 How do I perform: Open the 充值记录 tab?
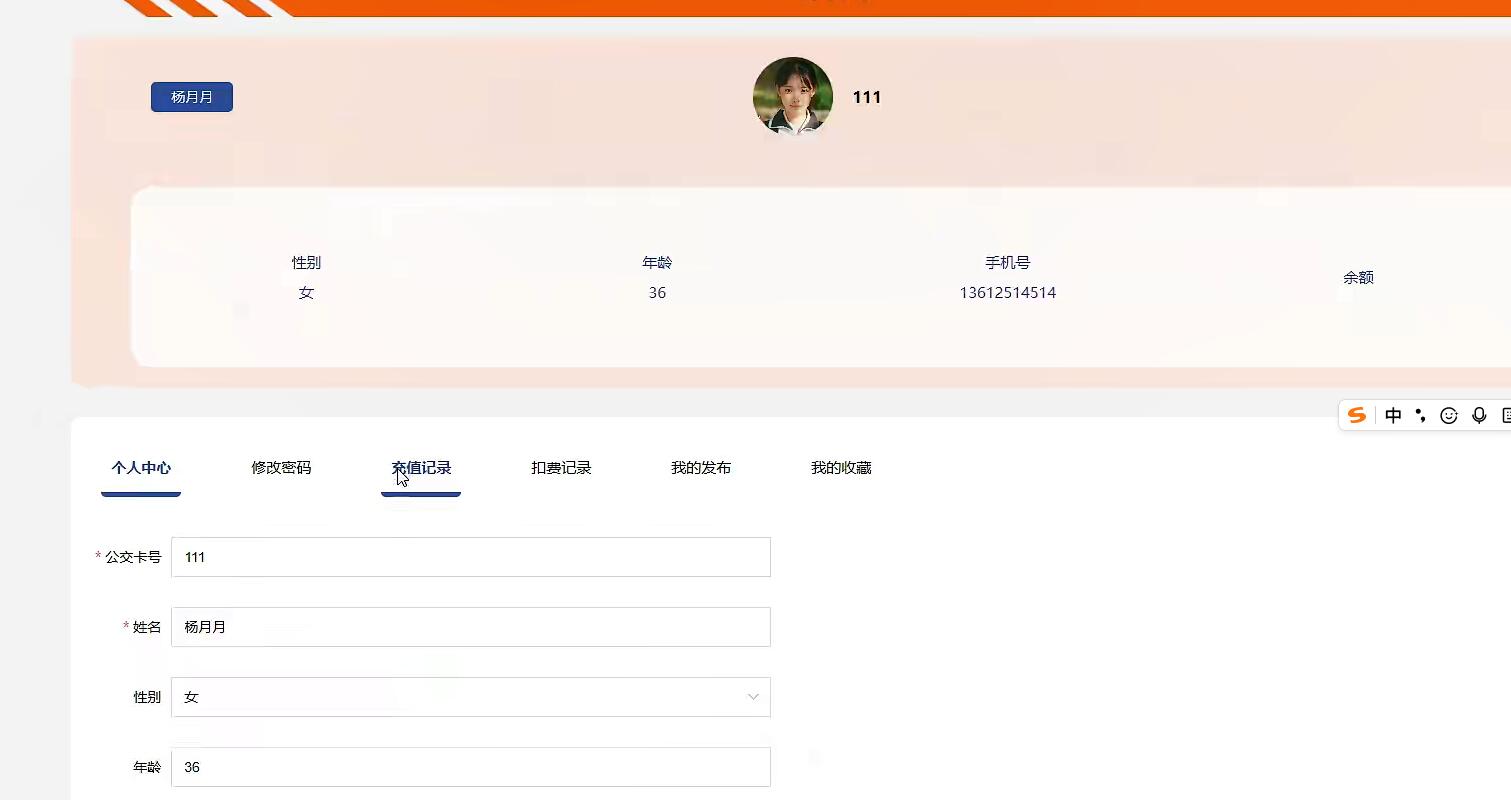pyautogui.click(x=420, y=467)
